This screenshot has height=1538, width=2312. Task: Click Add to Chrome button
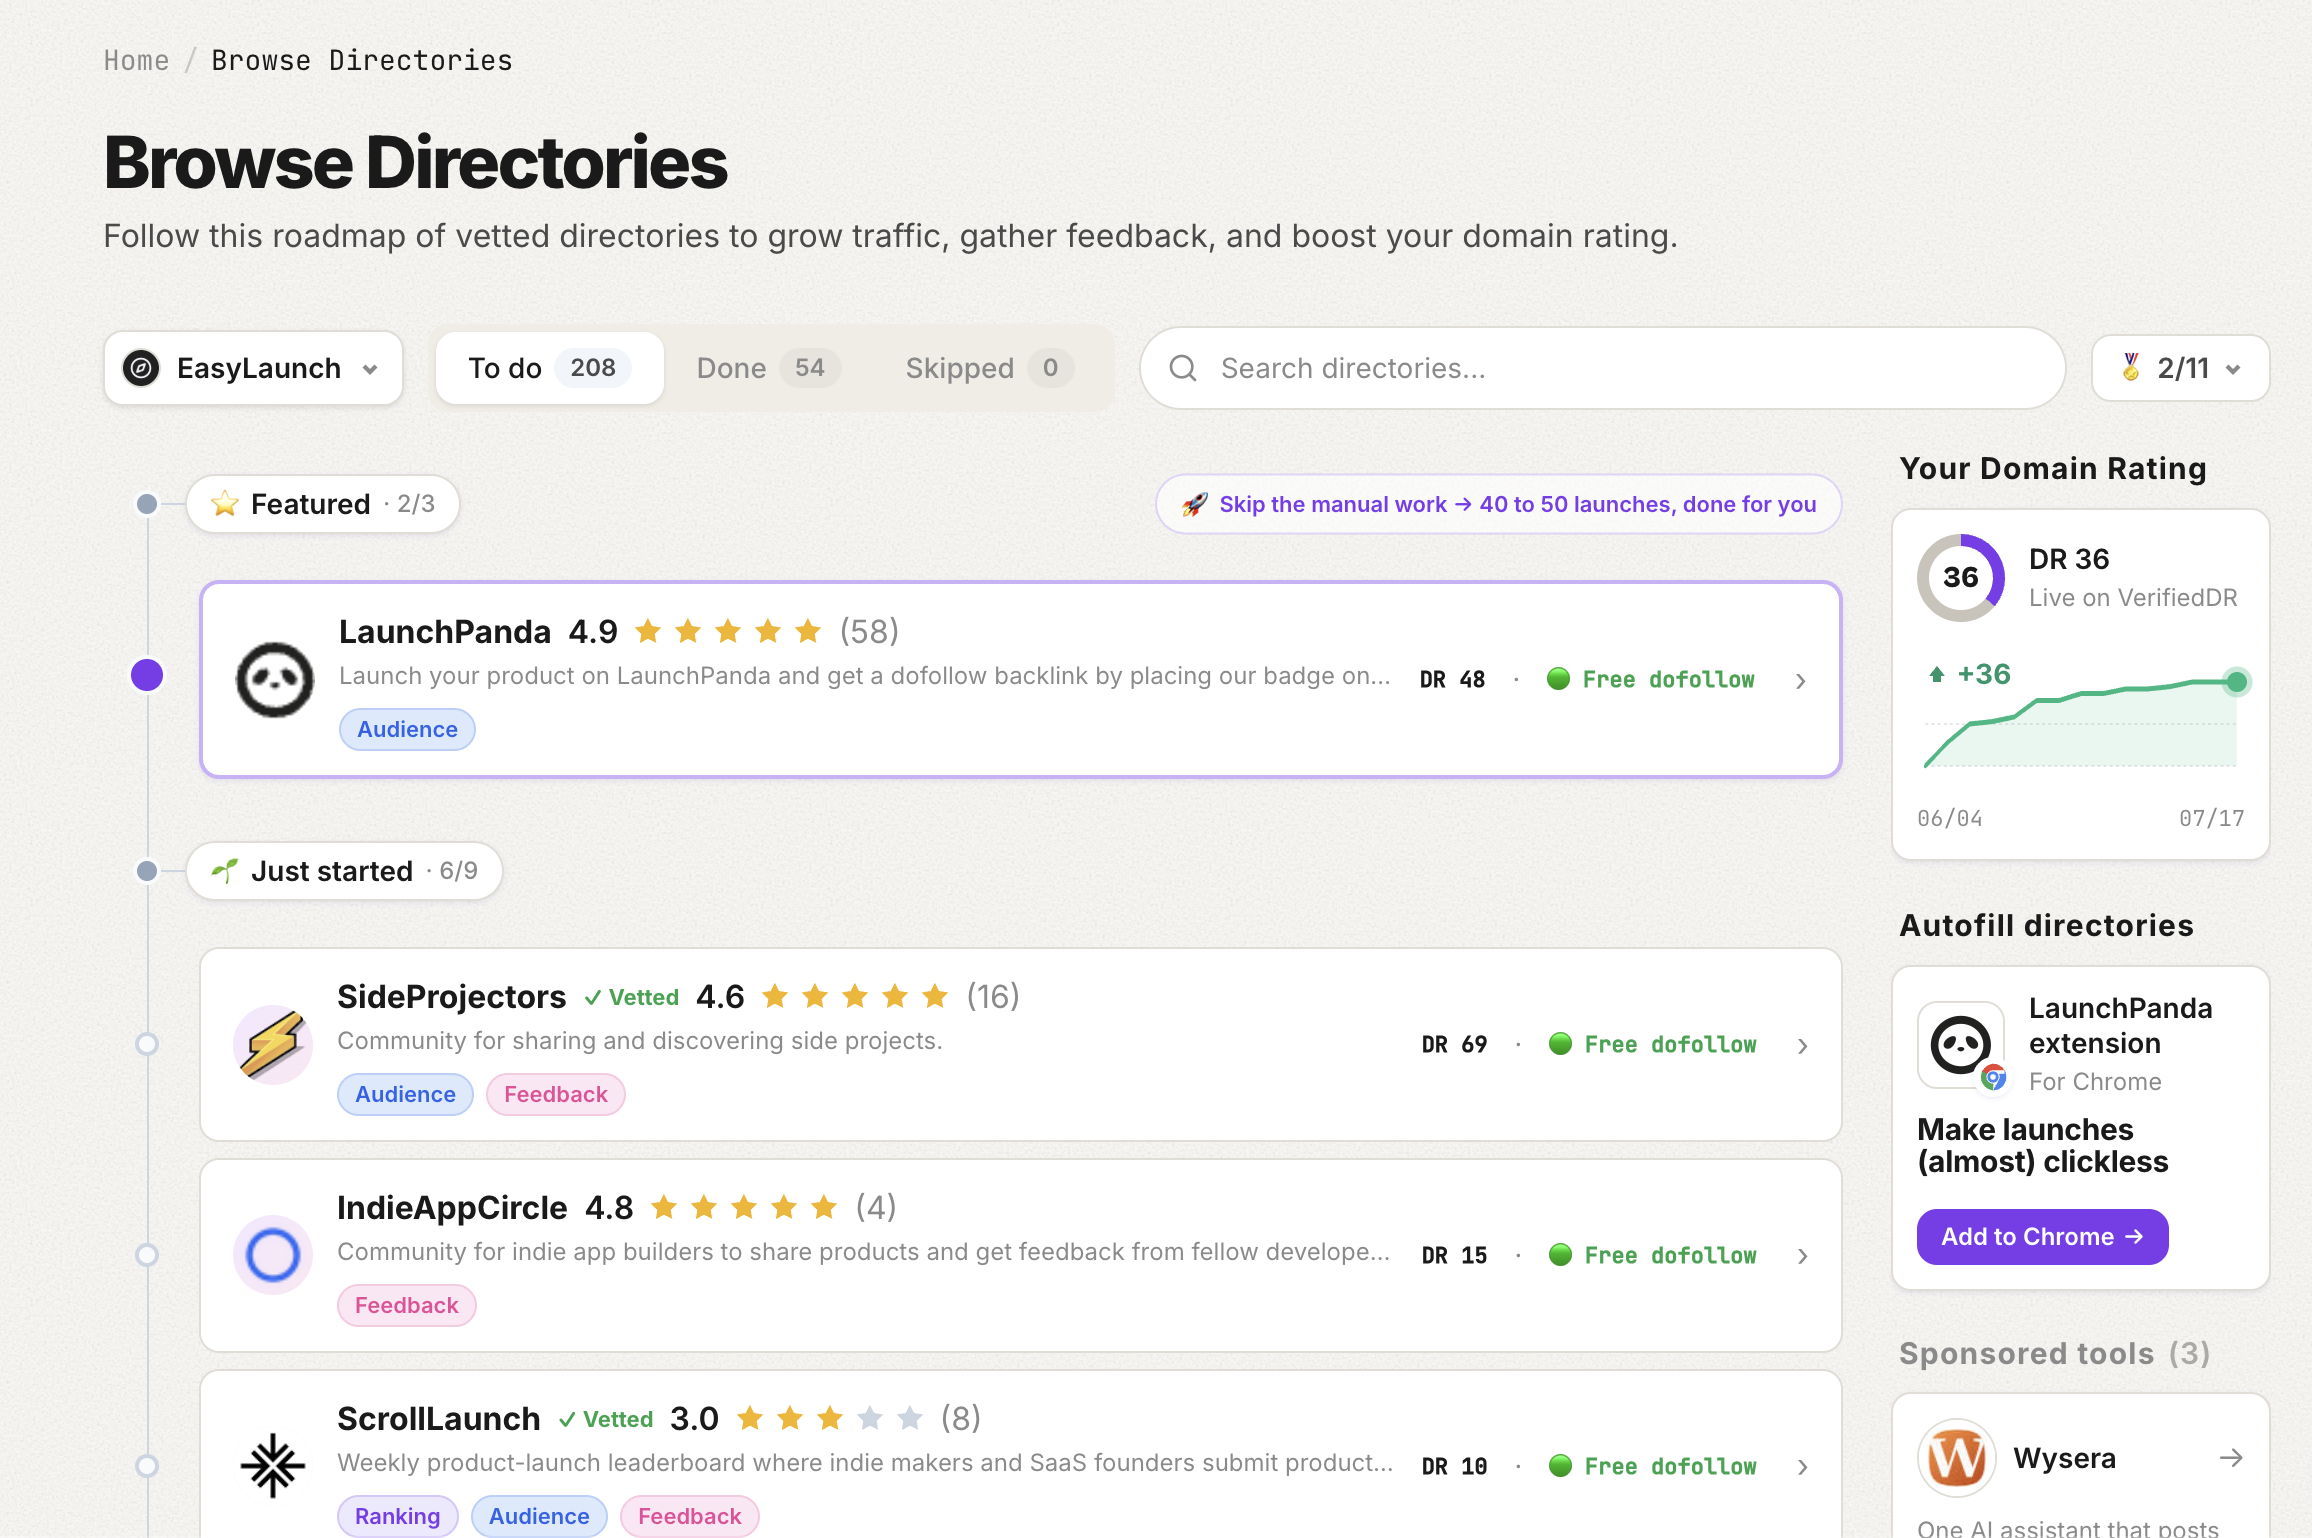point(2043,1237)
